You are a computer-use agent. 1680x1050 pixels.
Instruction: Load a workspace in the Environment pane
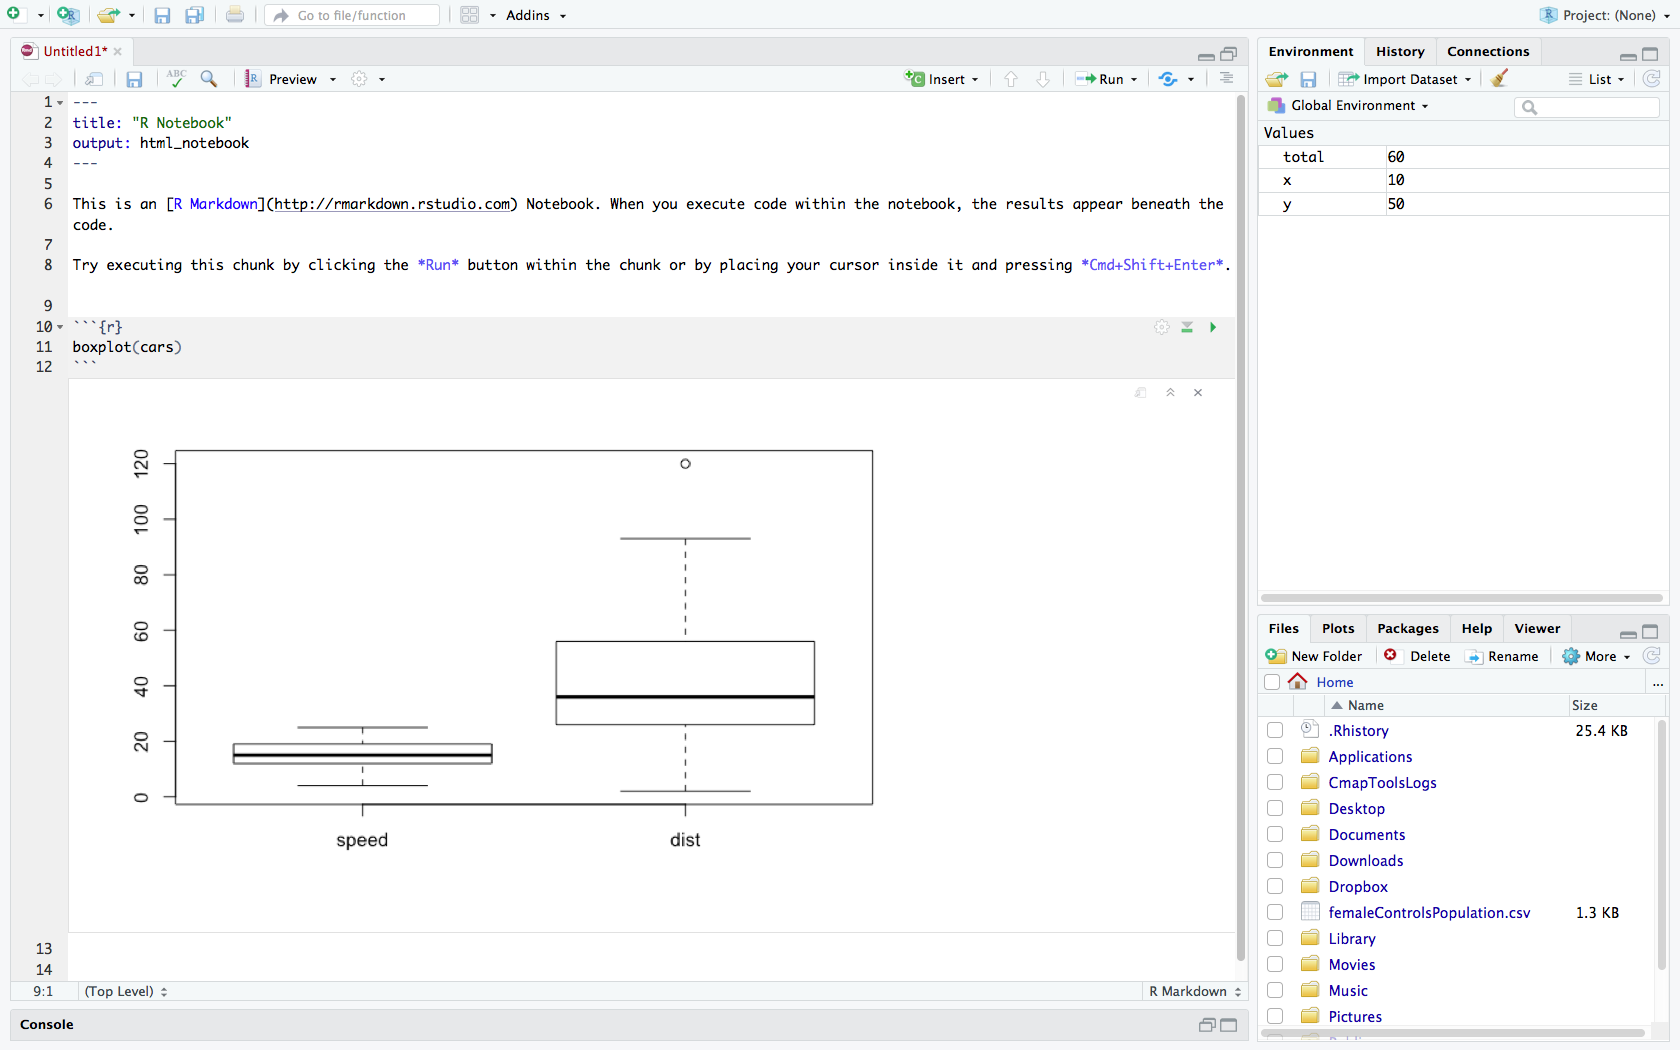tap(1277, 79)
